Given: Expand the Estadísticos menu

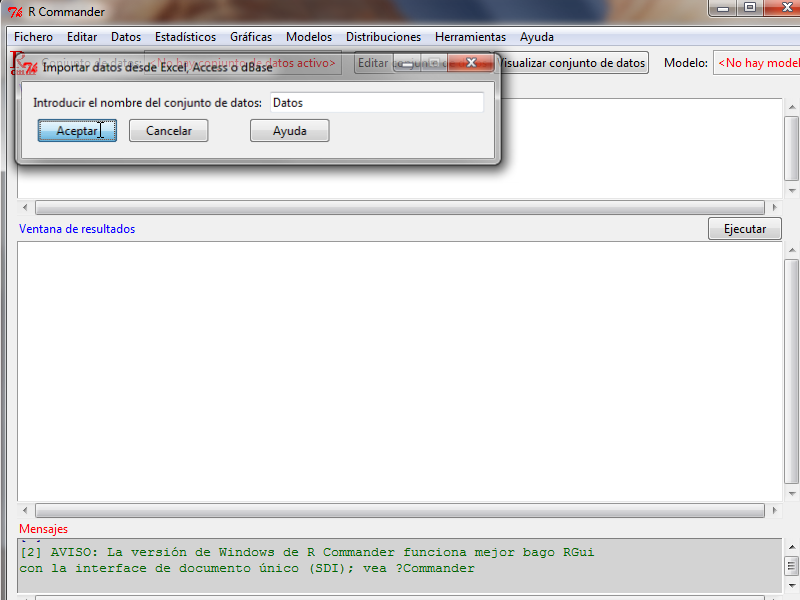Looking at the screenshot, I should click(185, 37).
